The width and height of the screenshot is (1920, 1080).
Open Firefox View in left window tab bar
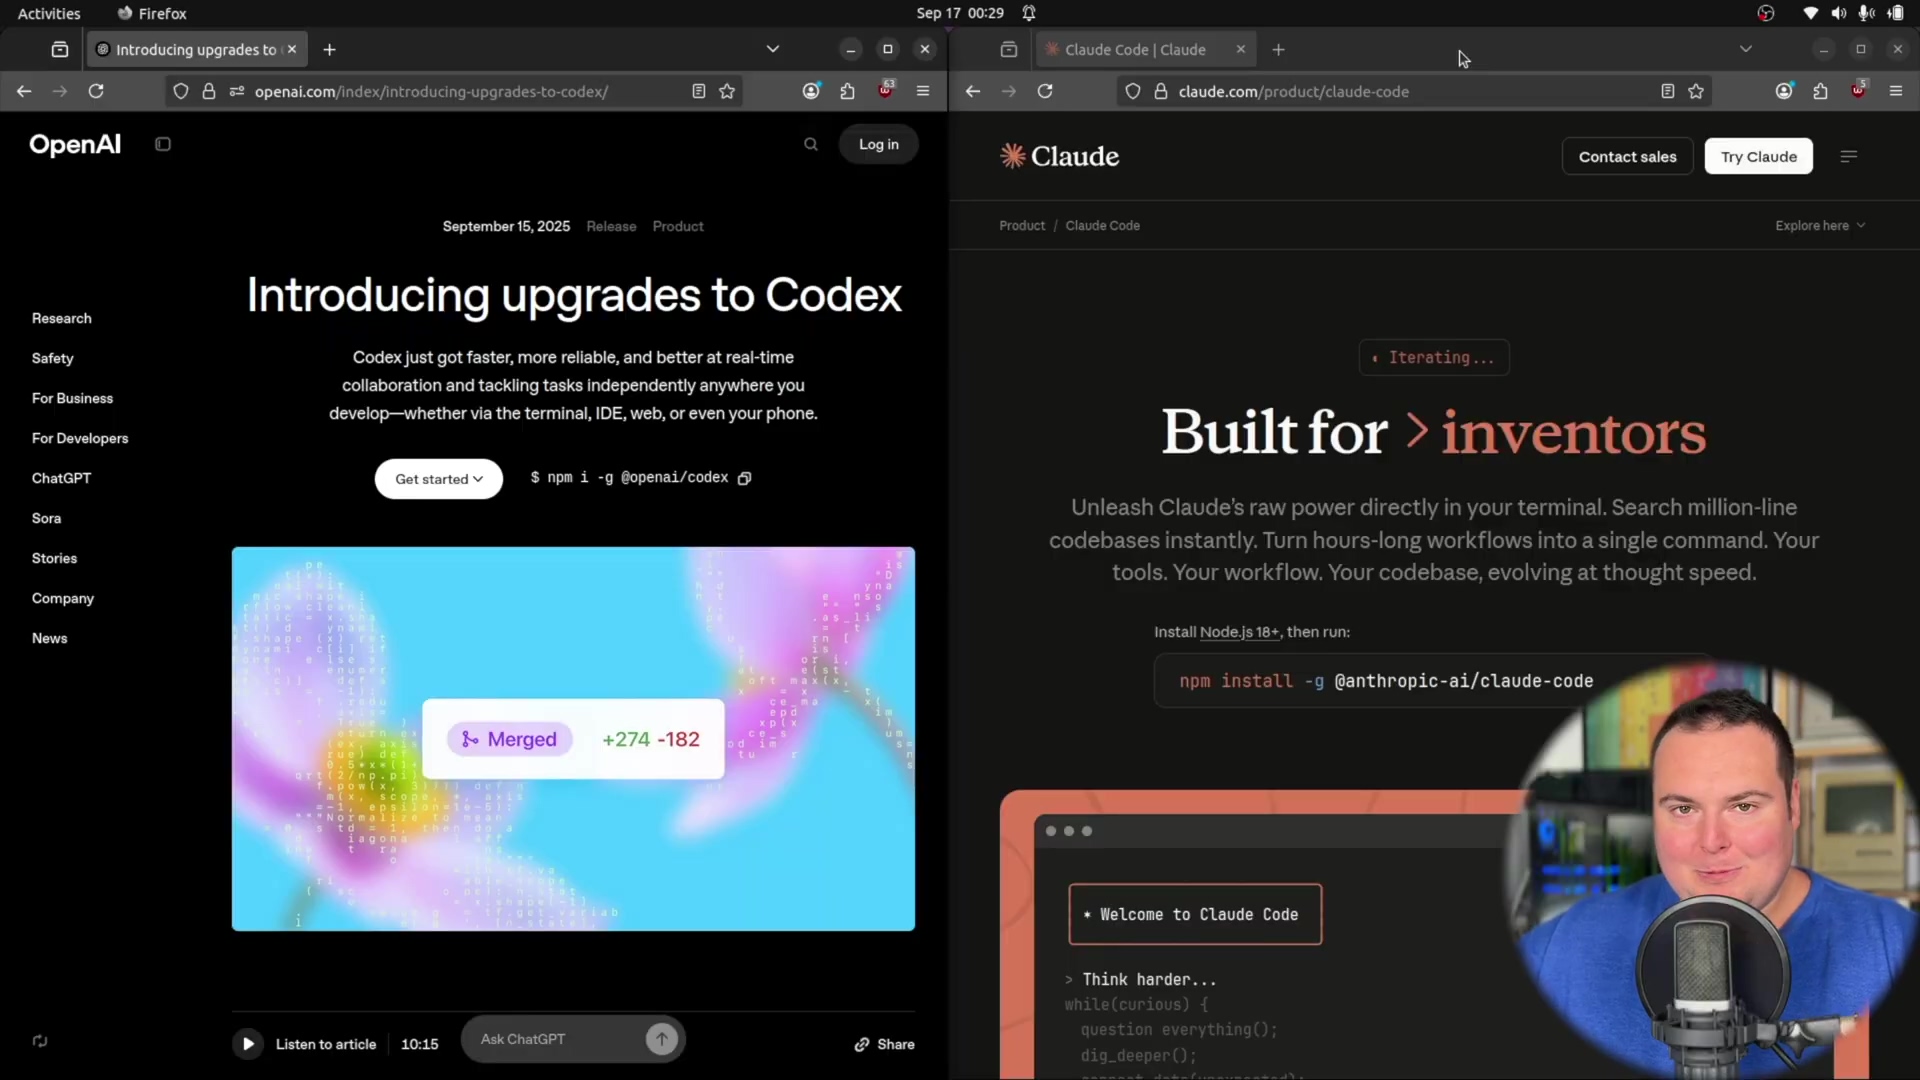(x=60, y=49)
